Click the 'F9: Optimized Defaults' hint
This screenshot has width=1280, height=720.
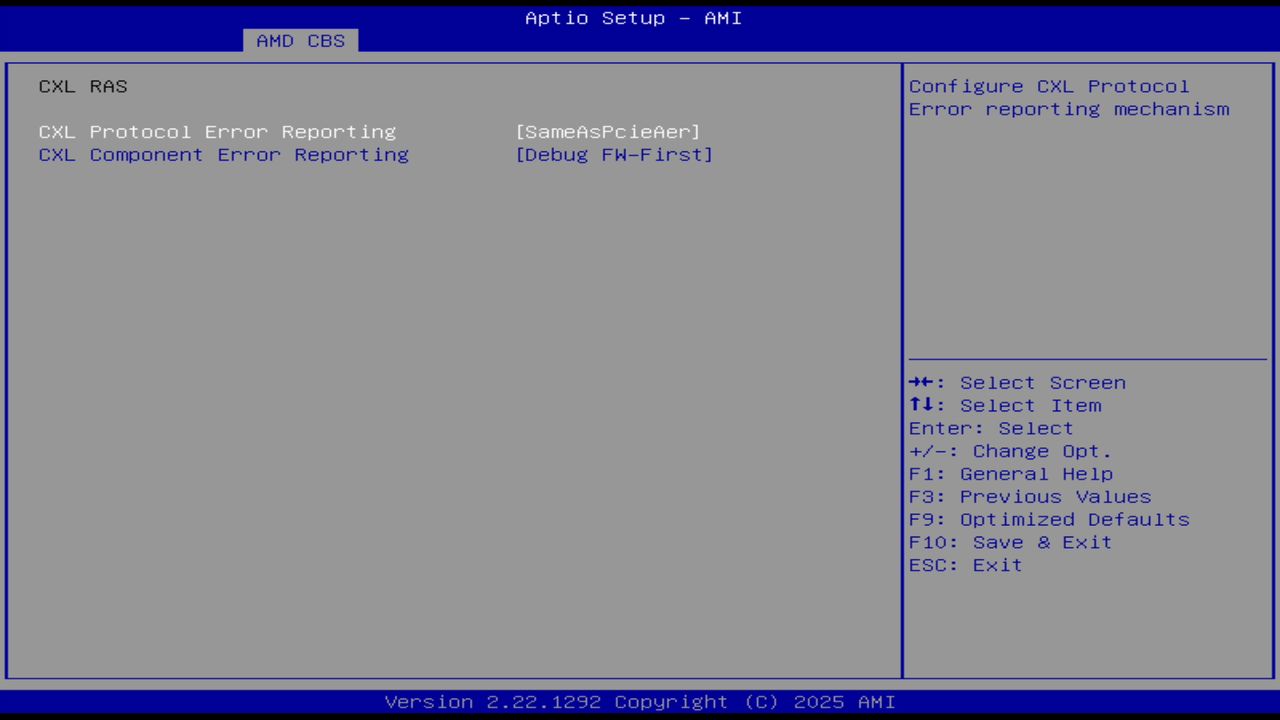click(1049, 521)
